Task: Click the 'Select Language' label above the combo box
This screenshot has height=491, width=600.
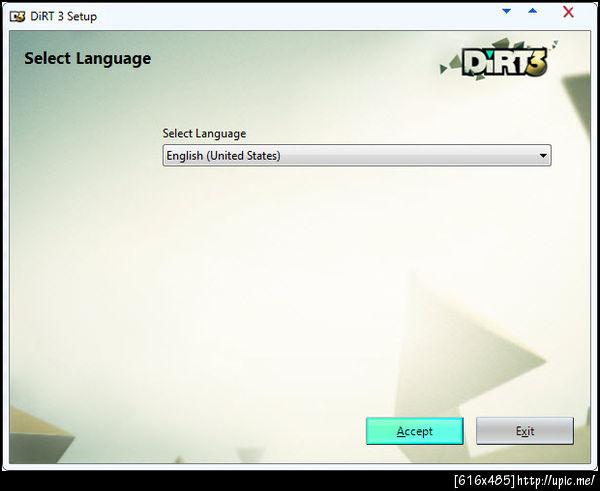Action: click(204, 134)
